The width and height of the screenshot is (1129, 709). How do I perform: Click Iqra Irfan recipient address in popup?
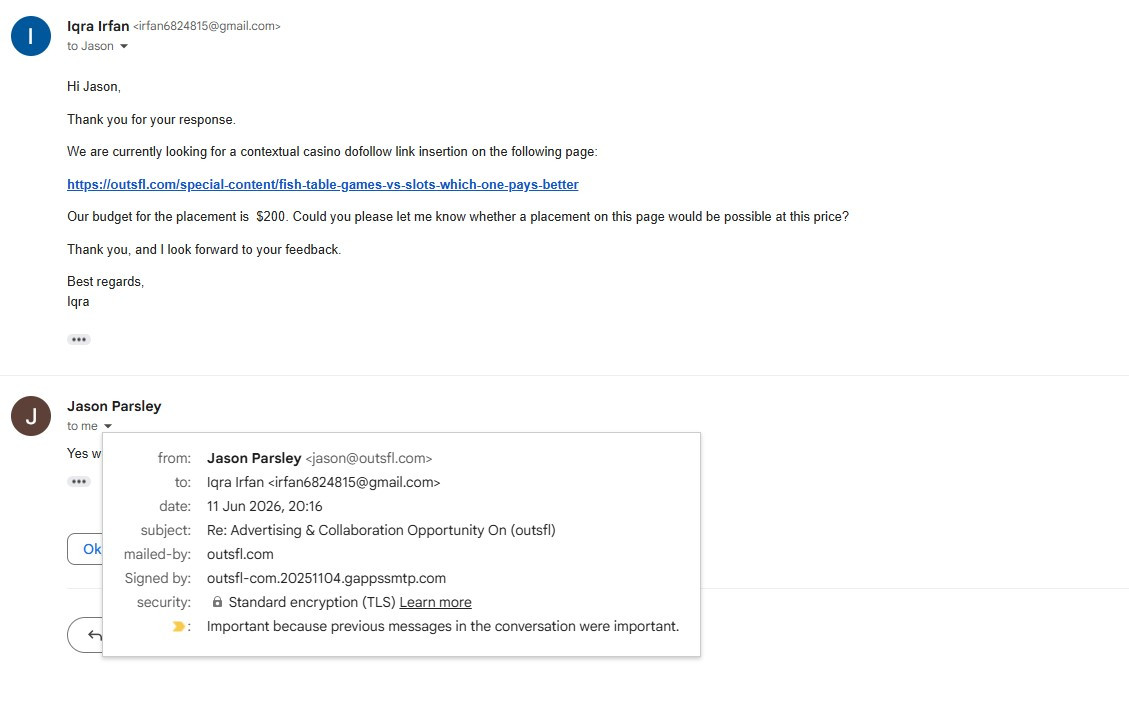click(323, 482)
